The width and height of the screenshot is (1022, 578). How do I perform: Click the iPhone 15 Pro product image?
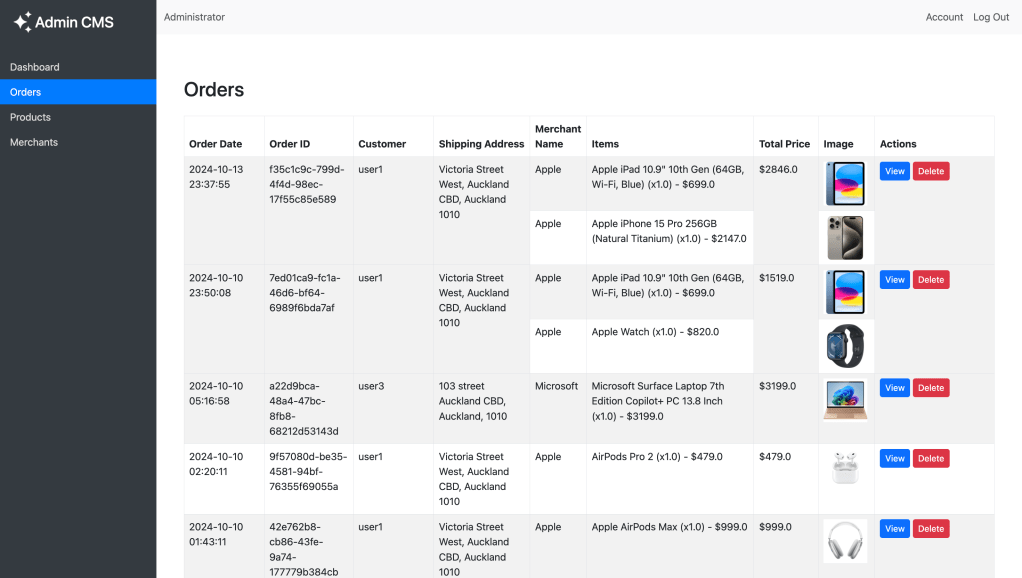click(845, 238)
